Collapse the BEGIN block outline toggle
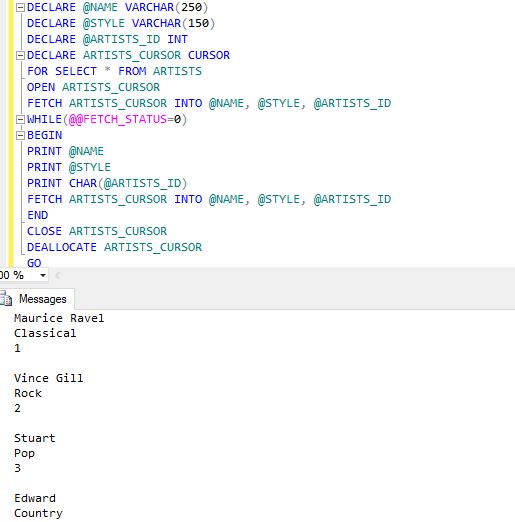Viewport: 515px width, 522px height. [20, 135]
